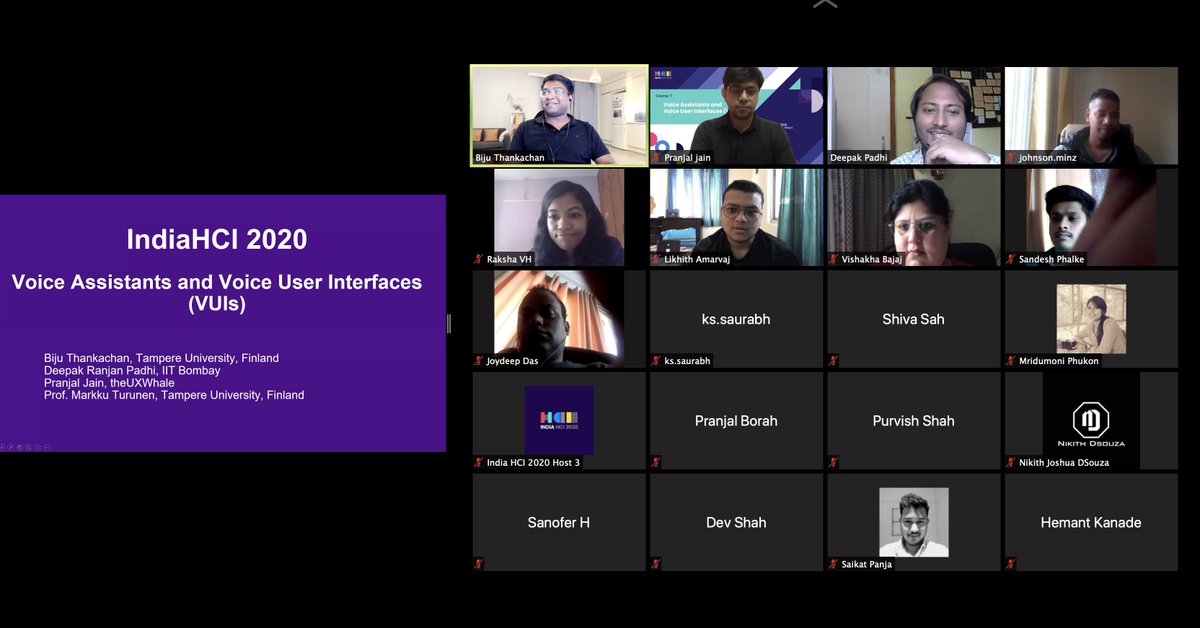Click the 'Biju Thankachan' name label
Viewport: 1200px width, 628px height.
pos(510,158)
